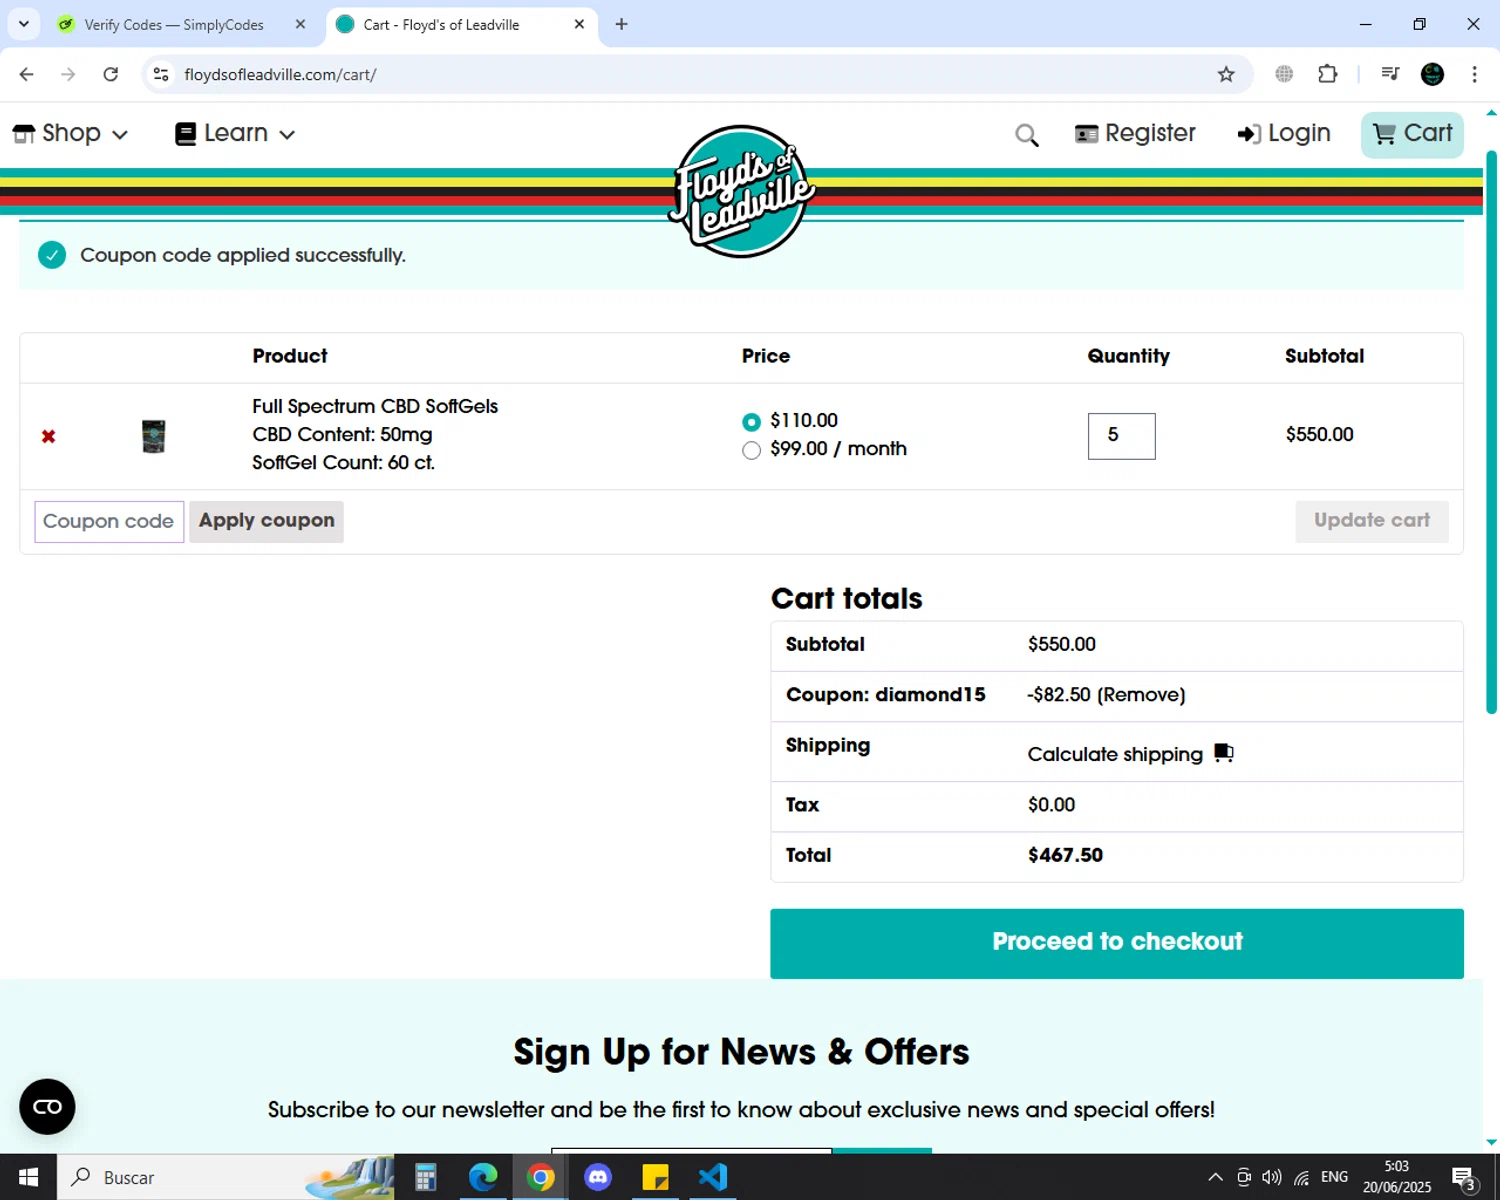Open Chrome media control icon
The image size is (1500, 1200).
pos(1390,74)
